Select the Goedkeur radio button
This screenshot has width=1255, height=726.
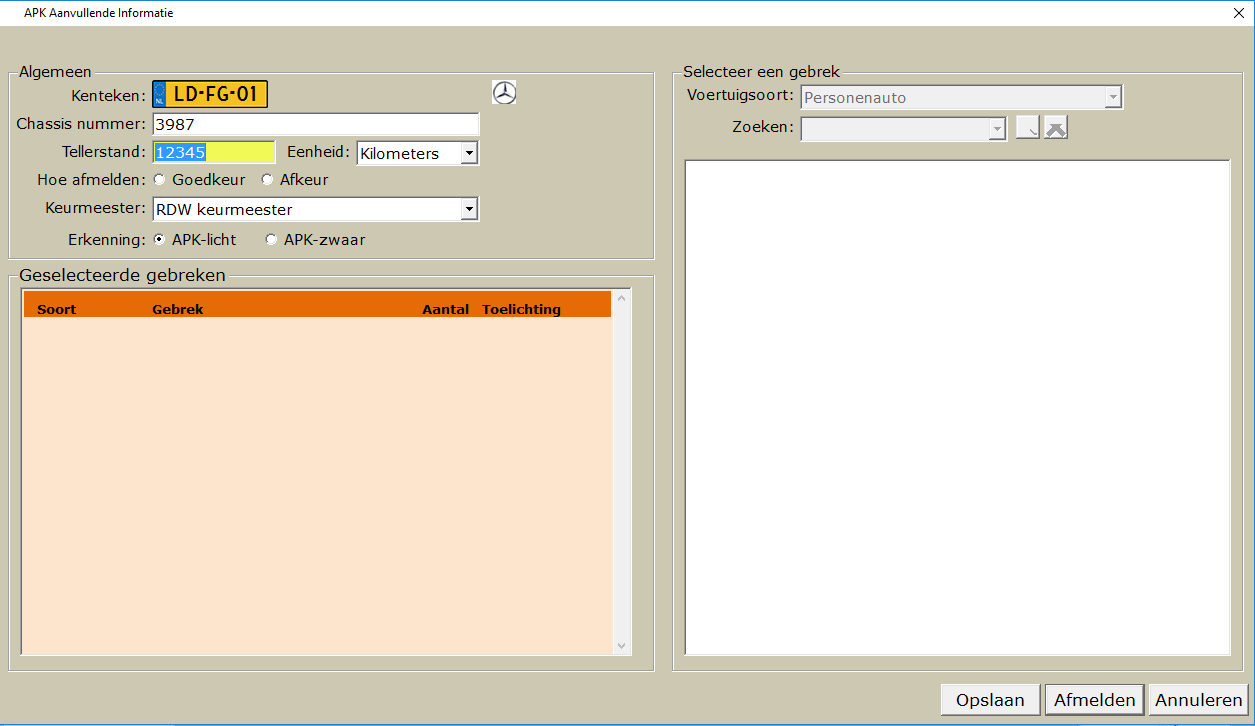(x=159, y=180)
